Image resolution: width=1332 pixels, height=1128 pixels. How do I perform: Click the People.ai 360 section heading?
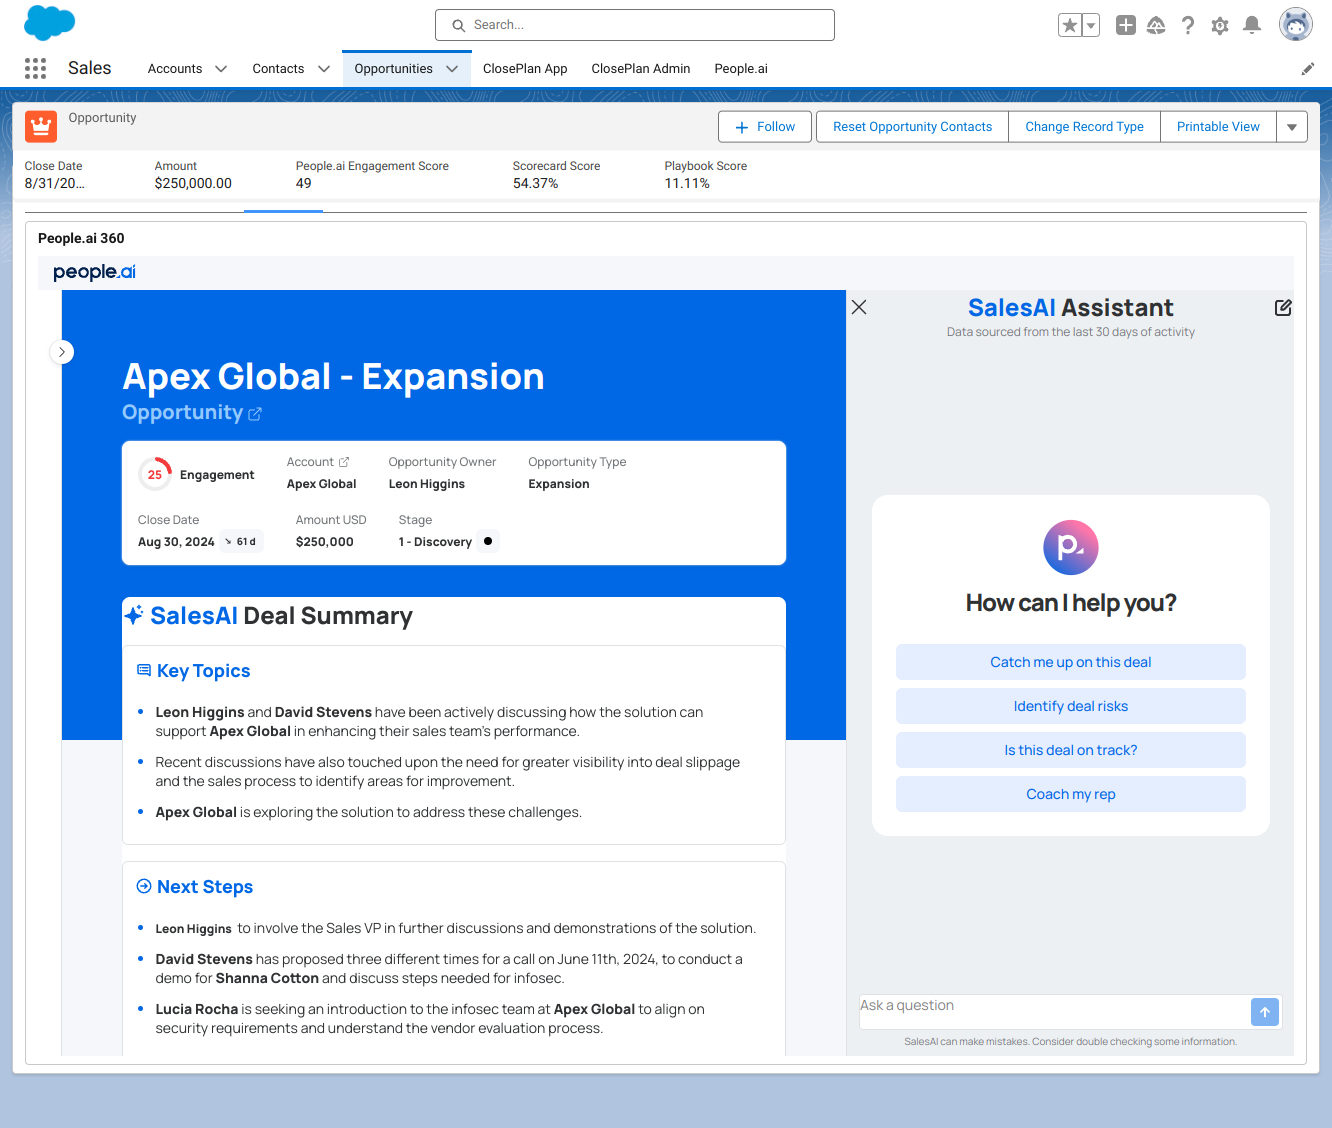81,238
